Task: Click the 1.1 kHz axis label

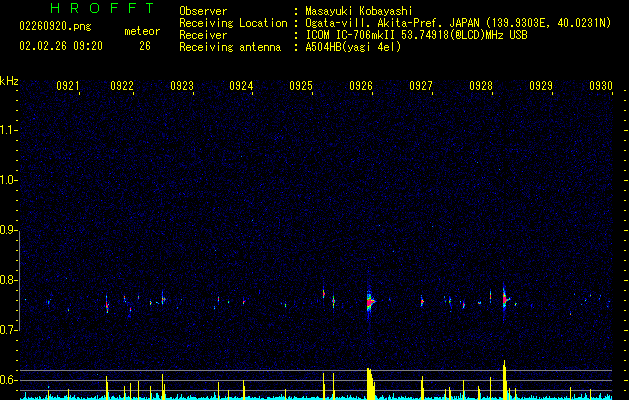Action: [x=9, y=130]
